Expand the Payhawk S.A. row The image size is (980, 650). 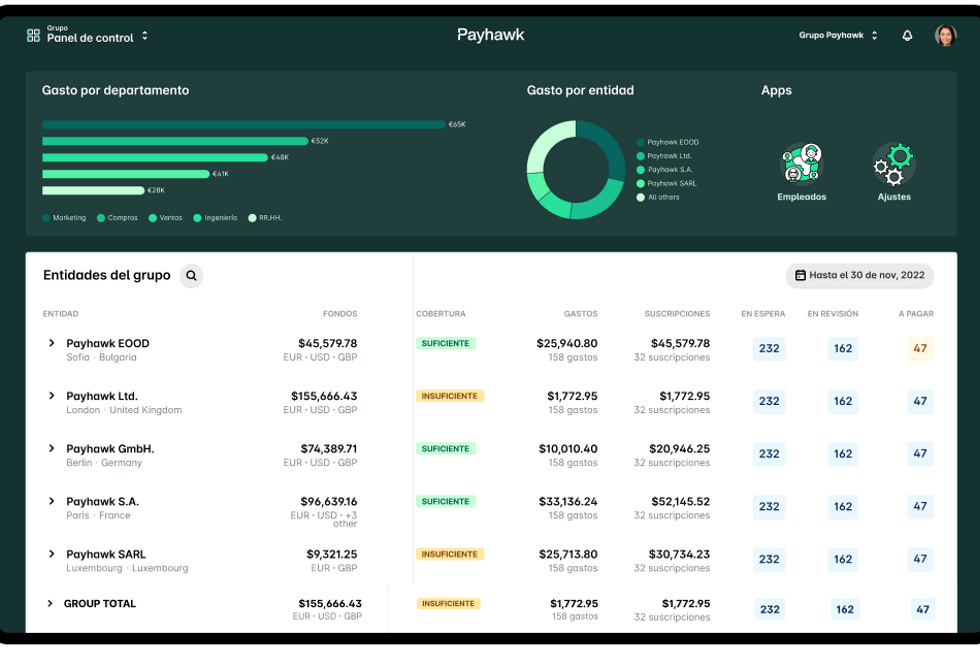[52, 501]
